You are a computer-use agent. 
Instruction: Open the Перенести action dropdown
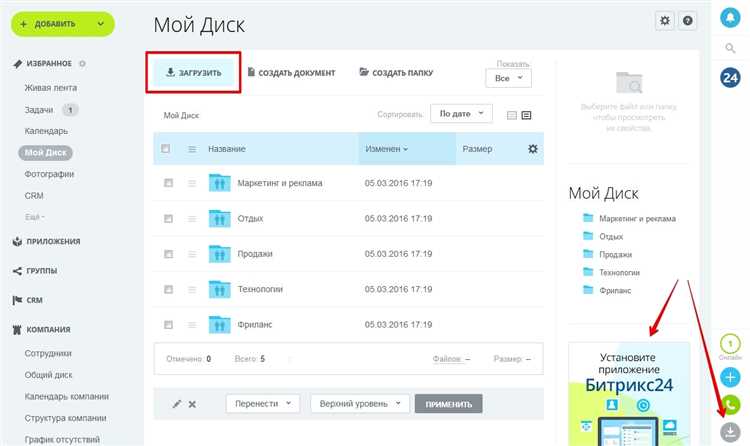[x=263, y=403]
